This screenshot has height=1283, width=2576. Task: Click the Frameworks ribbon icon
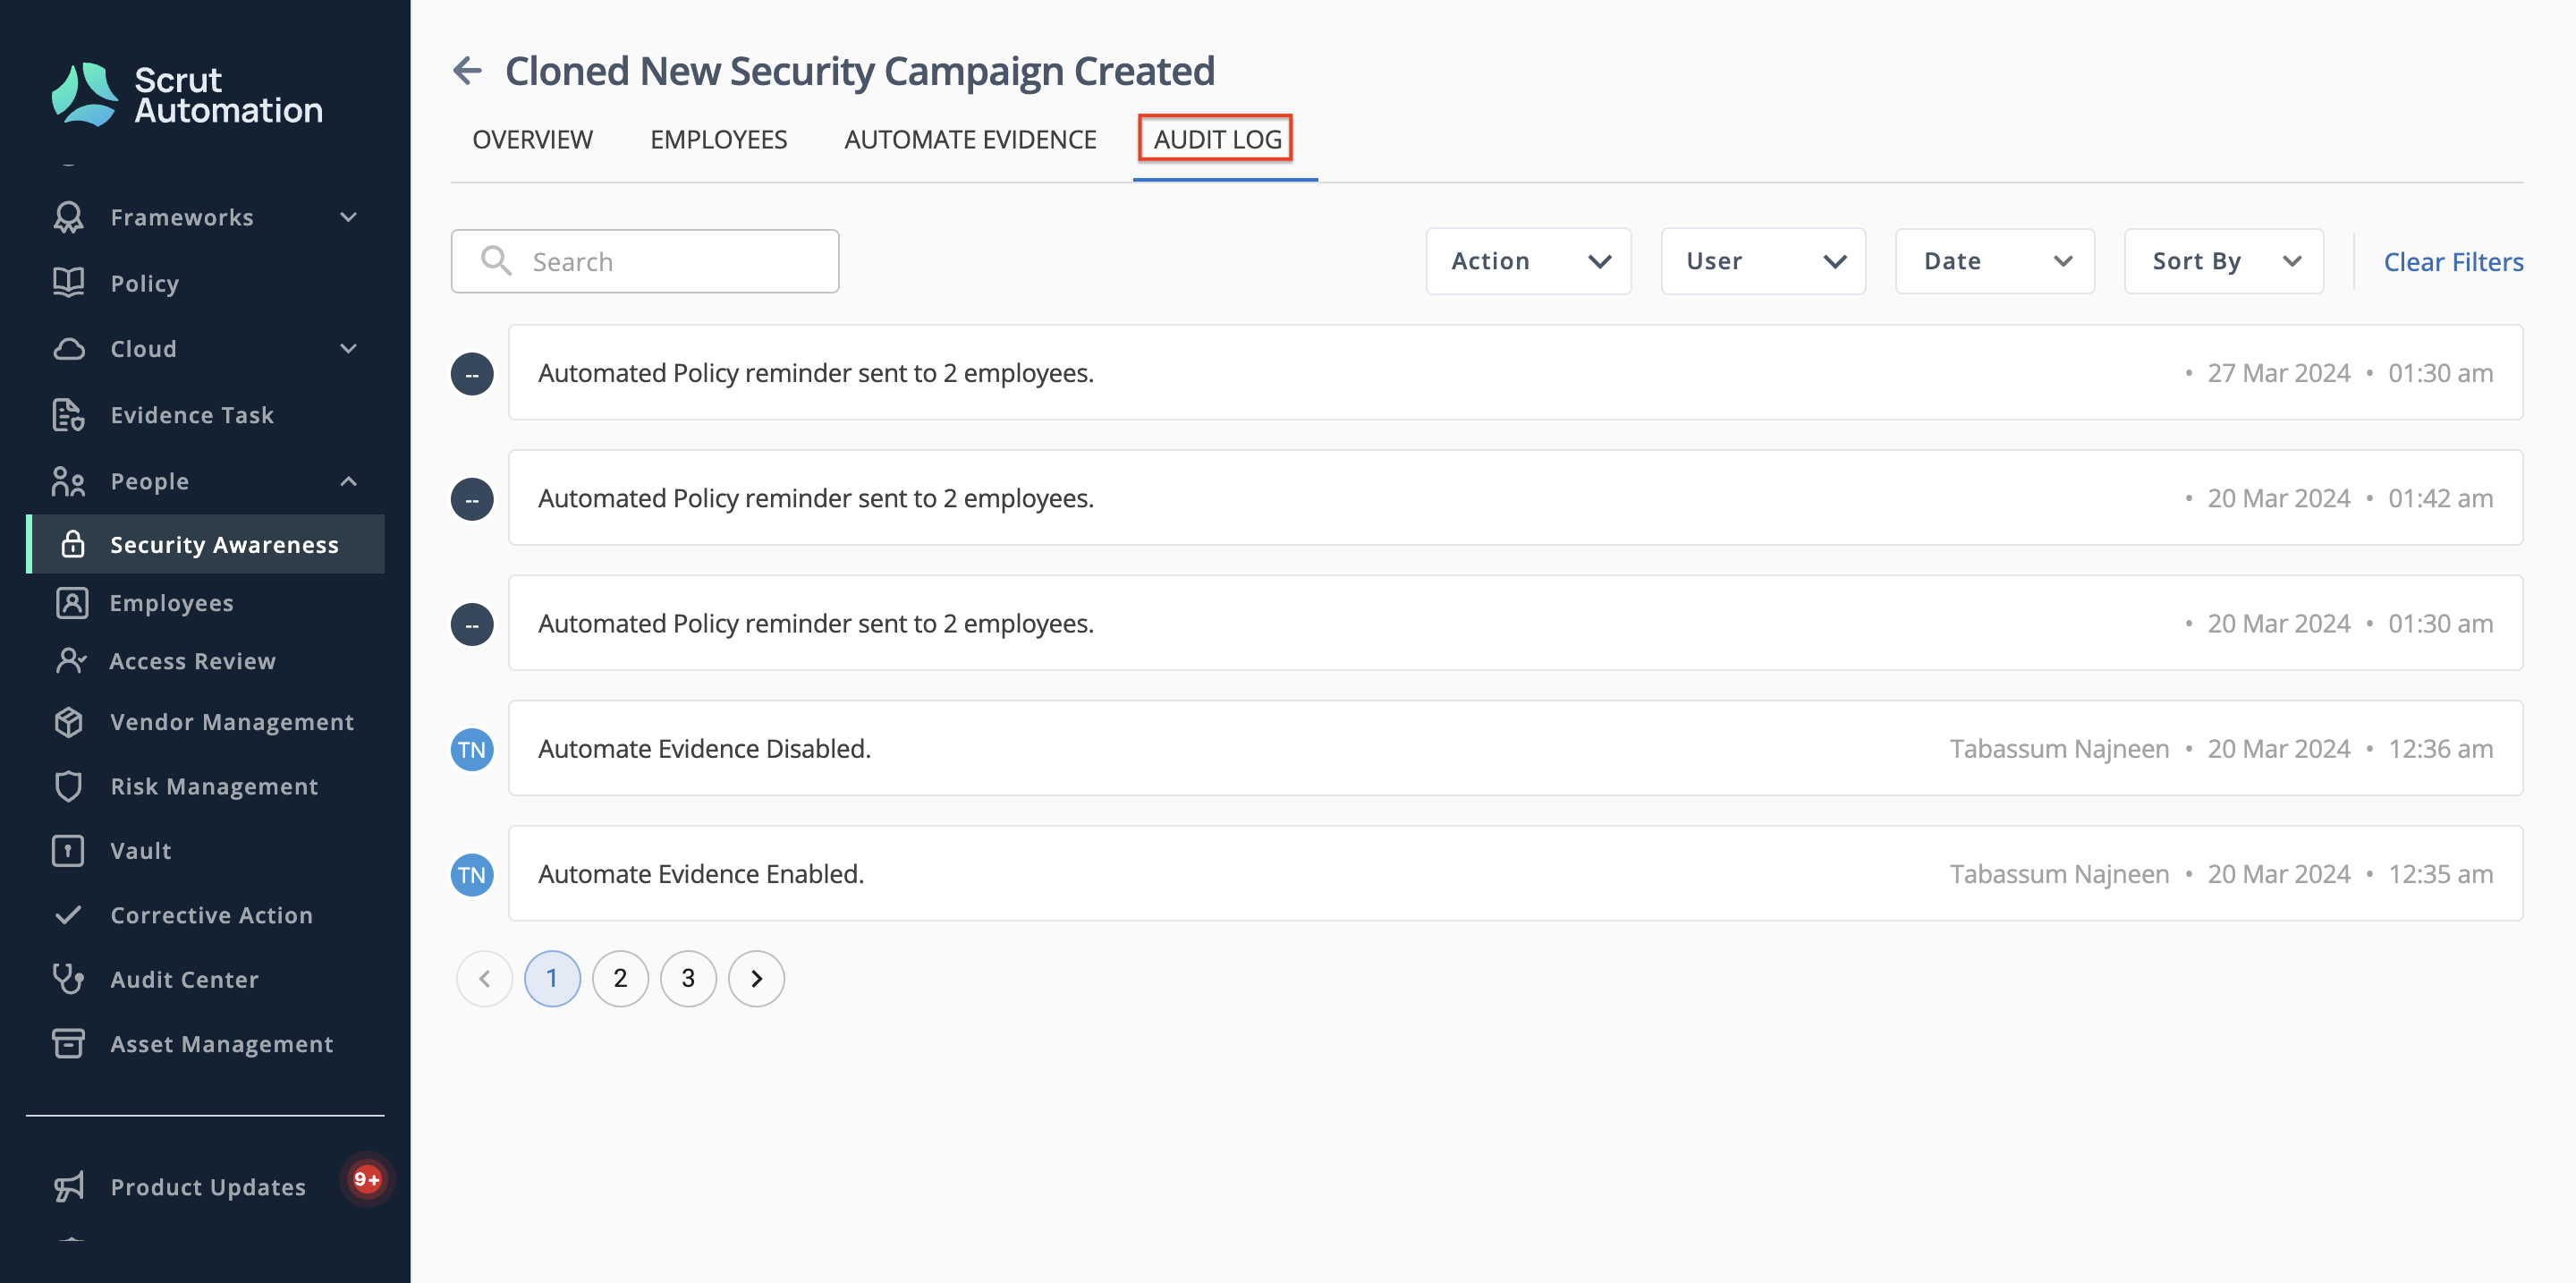pyautogui.click(x=68, y=217)
